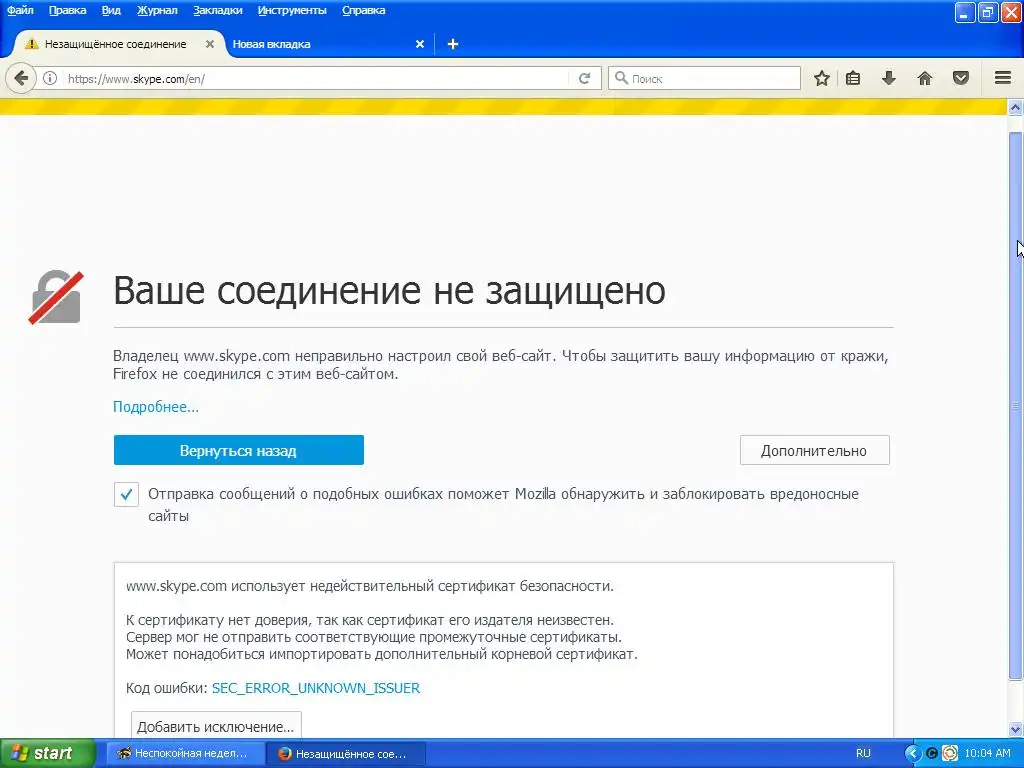Open the Инструменты menu

click(x=292, y=10)
